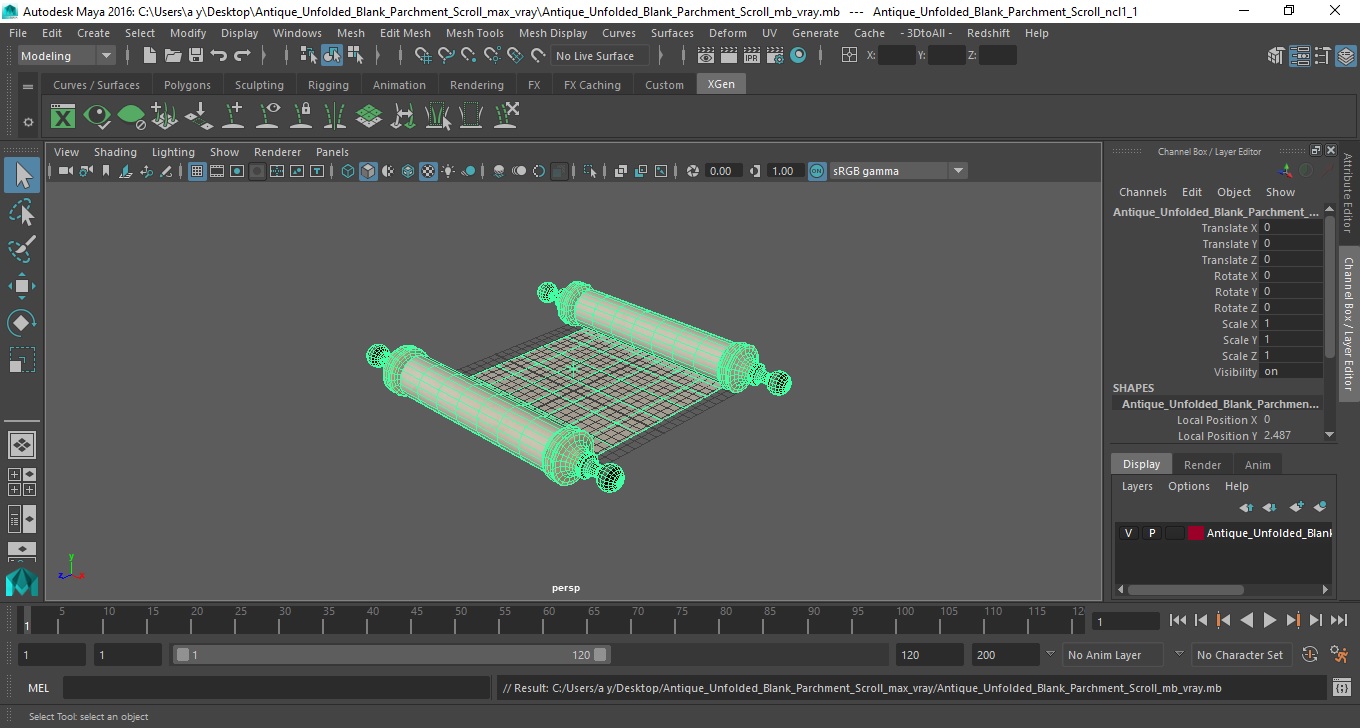Image resolution: width=1360 pixels, height=728 pixels.
Task: Click the four-view layout icon
Action: click(22, 482)
